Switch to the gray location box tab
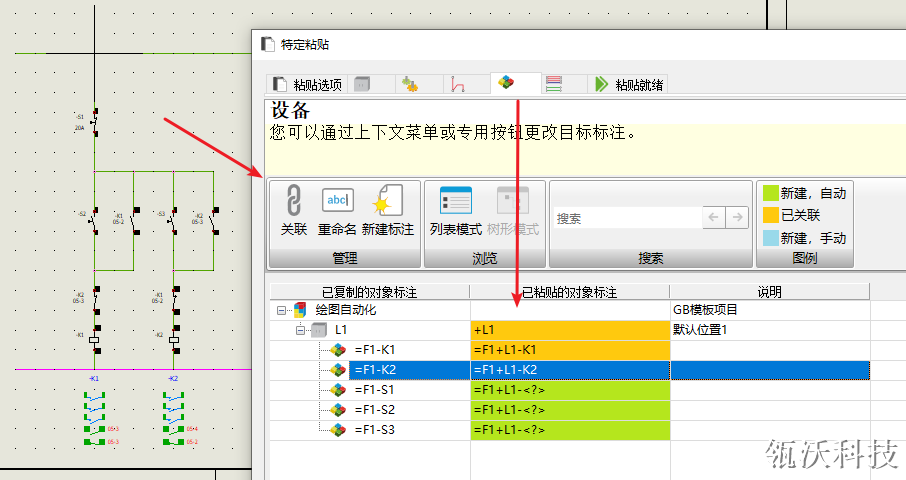906x480 pixels. point(362,85)
